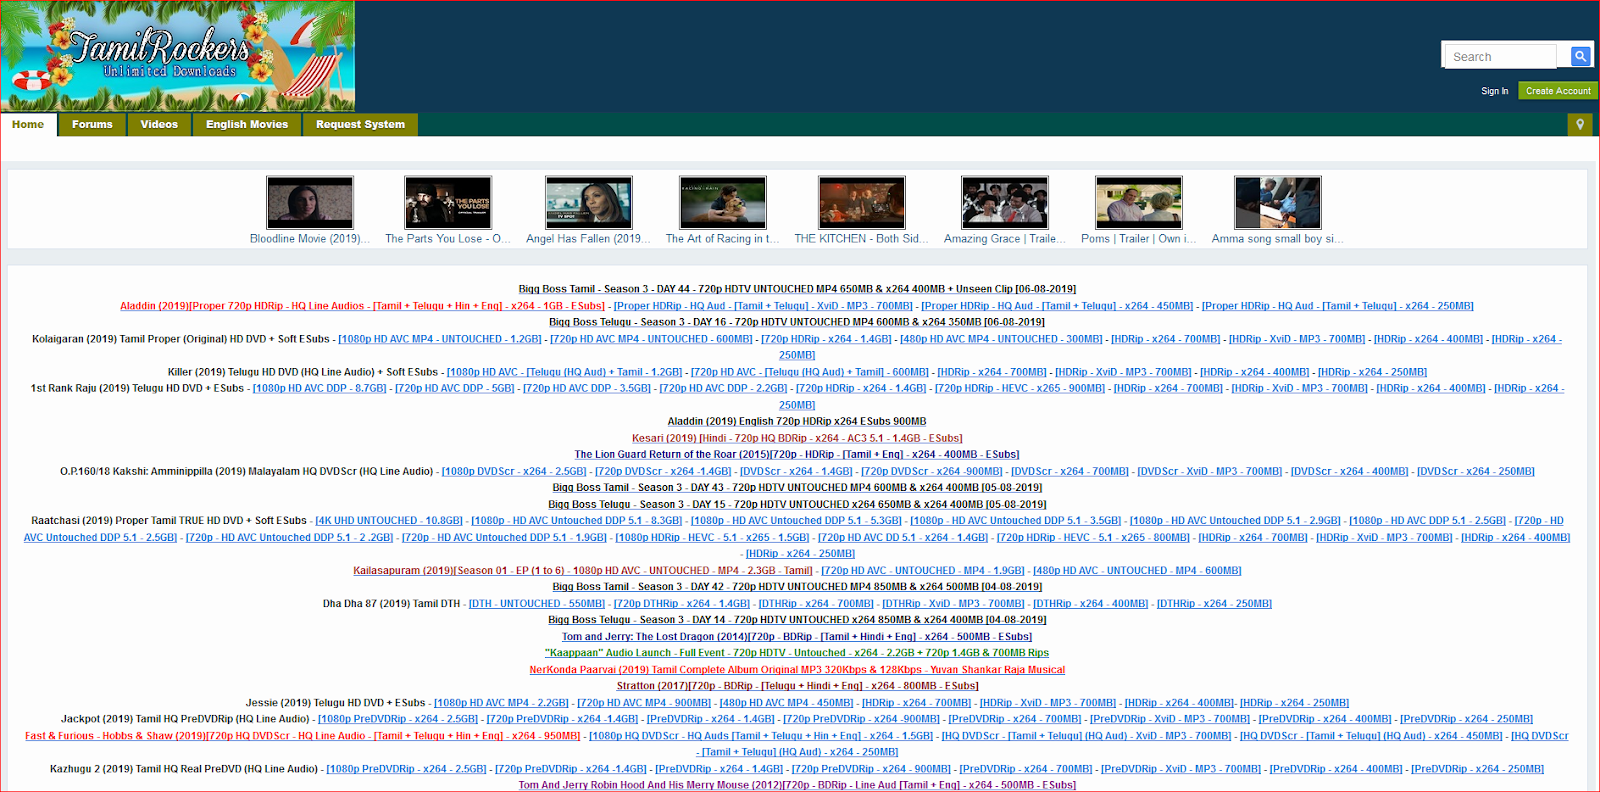The image size is (1600, 792).
Task: Open the Request System tab
Action: [360, 124]
